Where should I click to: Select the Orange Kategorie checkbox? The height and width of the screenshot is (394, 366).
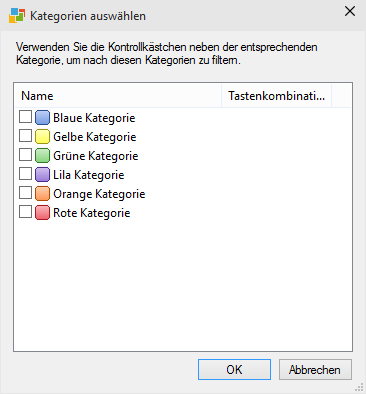25,193
